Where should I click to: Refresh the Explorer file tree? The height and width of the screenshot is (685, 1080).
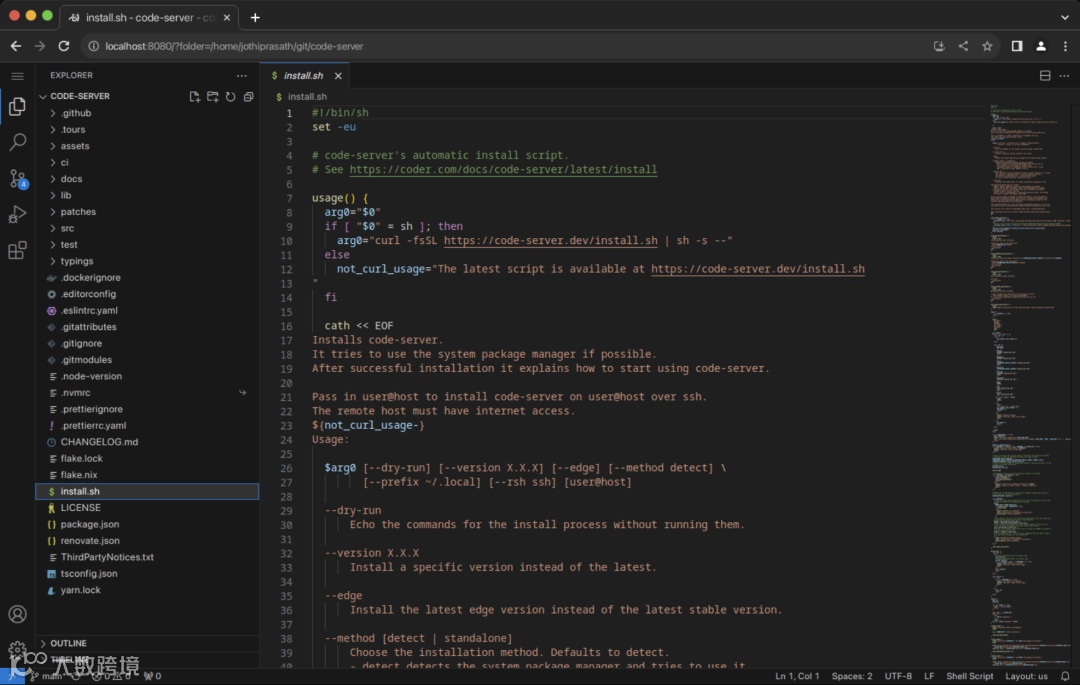230,97
